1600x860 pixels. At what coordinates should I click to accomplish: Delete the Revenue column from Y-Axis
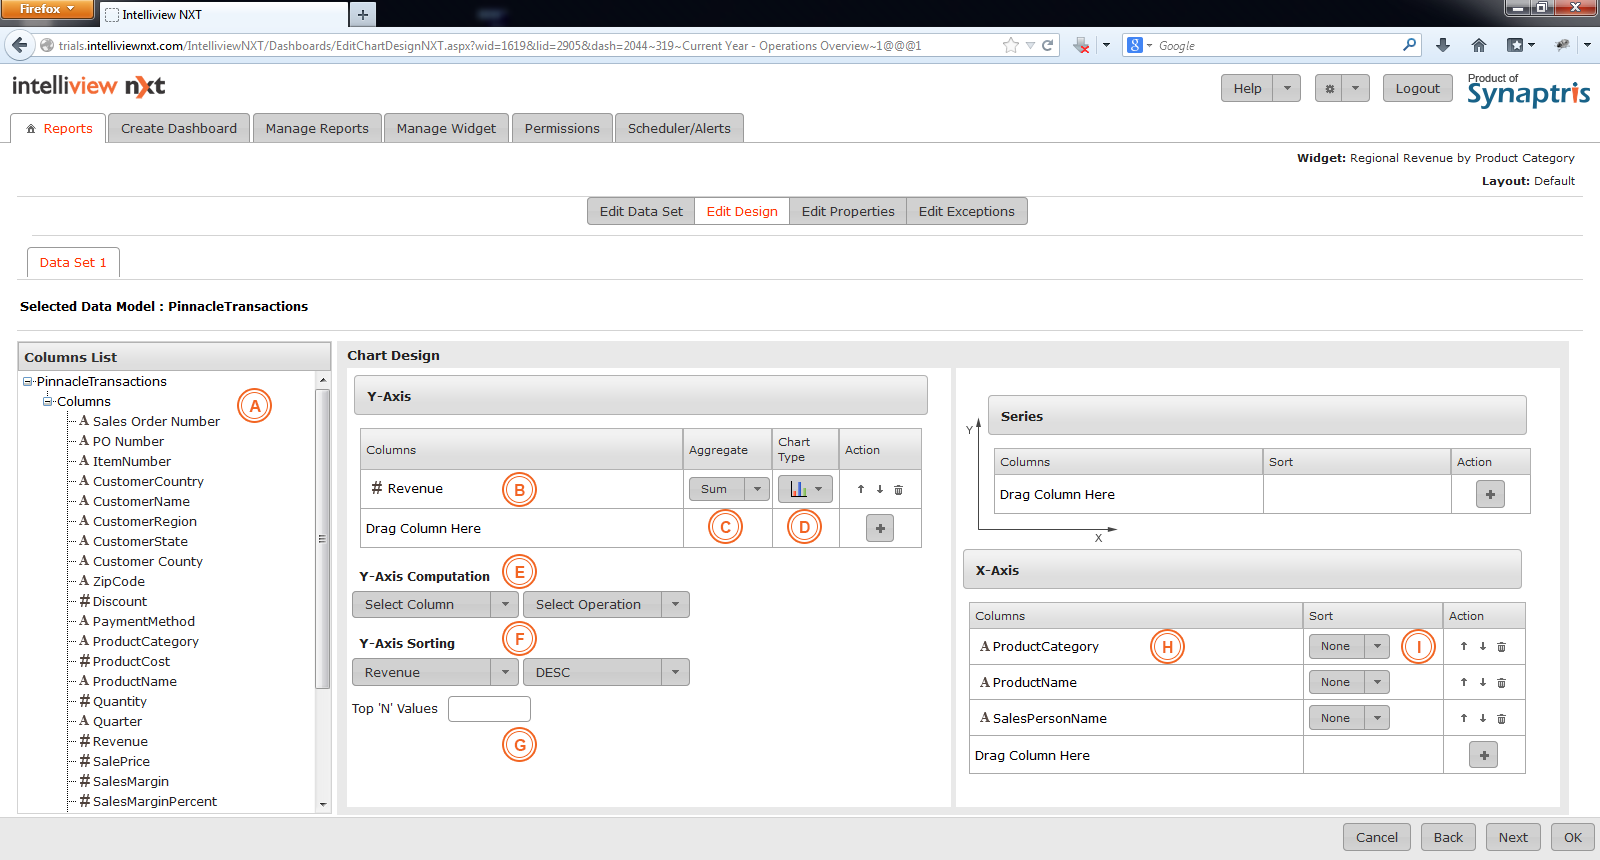(x=898, y=490)
